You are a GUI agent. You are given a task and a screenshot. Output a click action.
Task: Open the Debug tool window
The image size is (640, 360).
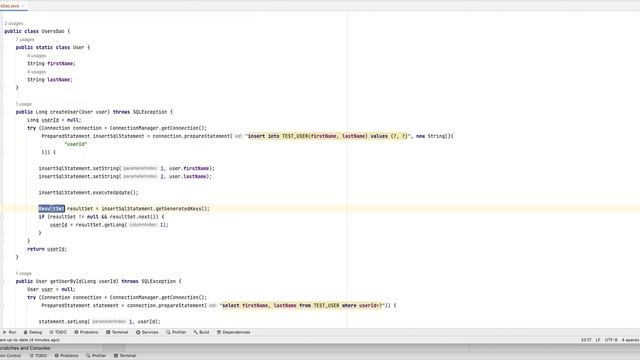pyautogui.click(x=33, y=332)
